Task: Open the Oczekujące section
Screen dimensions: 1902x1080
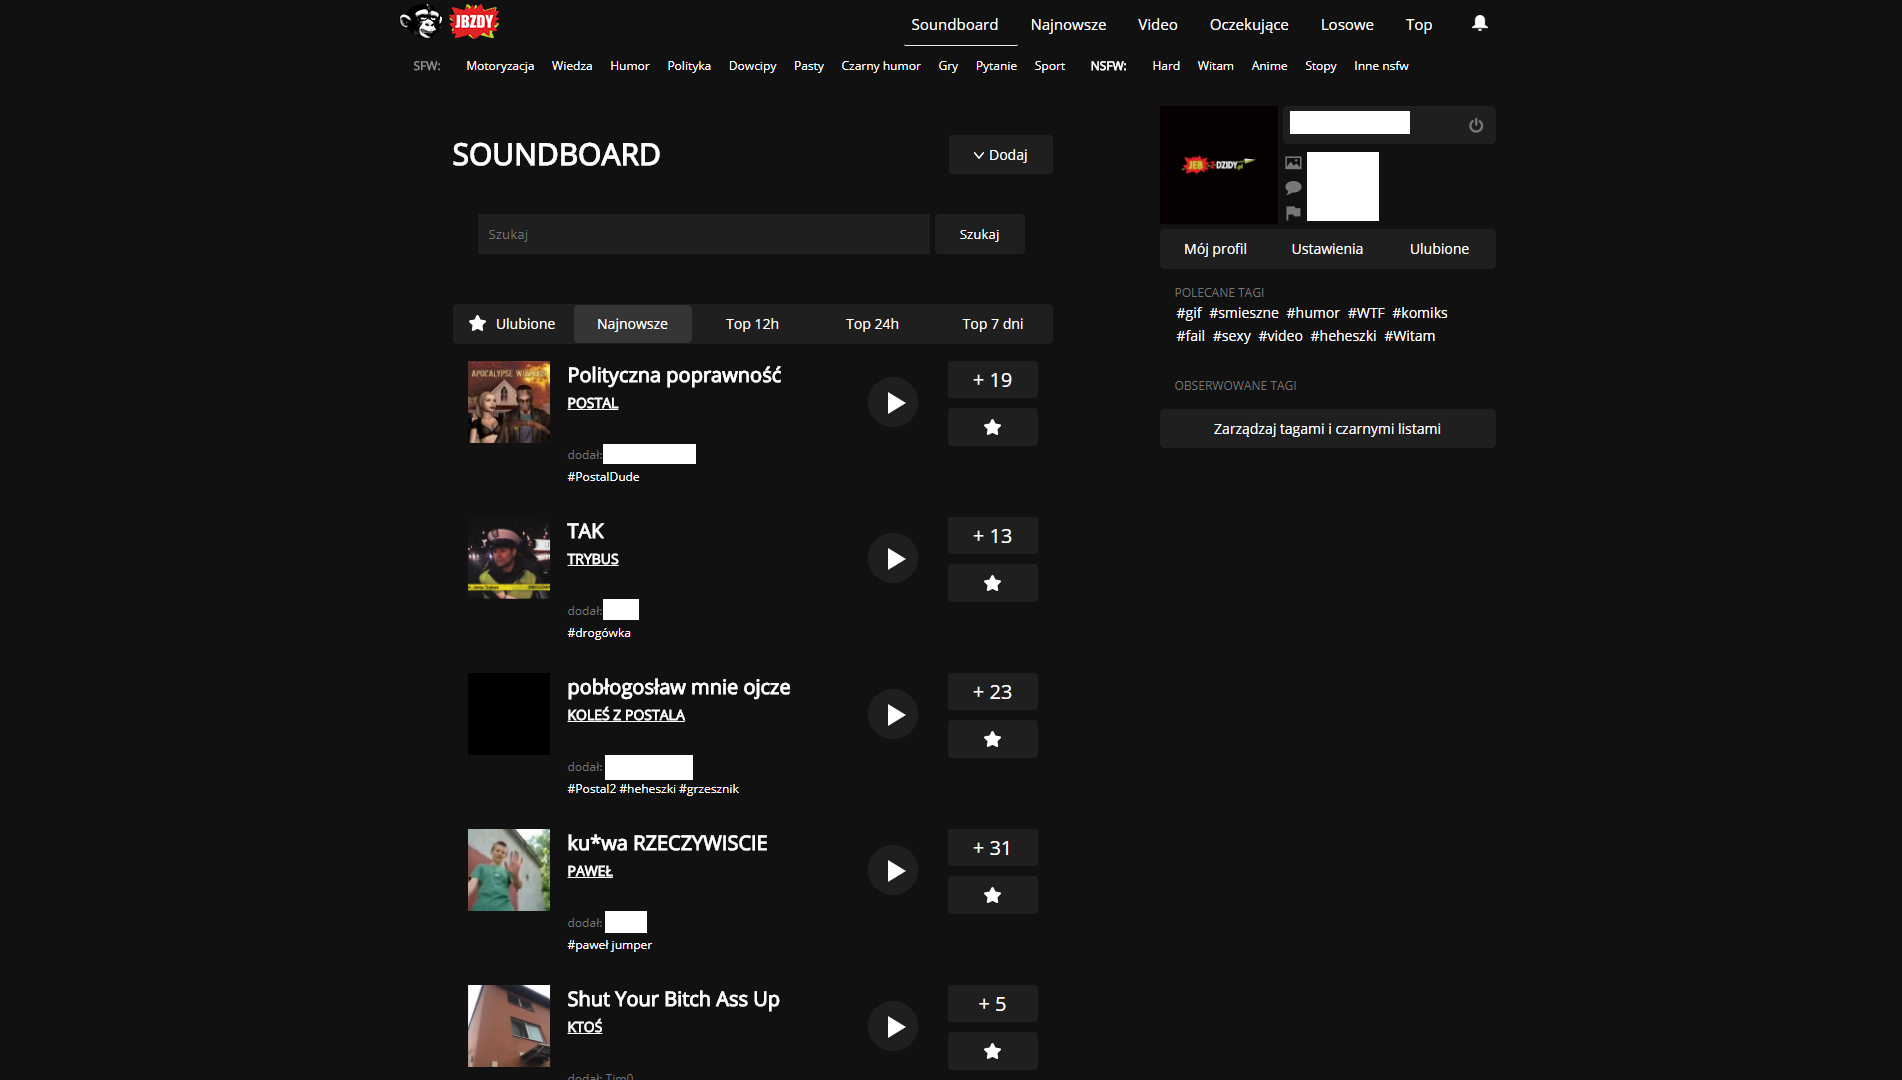Action: 1249,24
